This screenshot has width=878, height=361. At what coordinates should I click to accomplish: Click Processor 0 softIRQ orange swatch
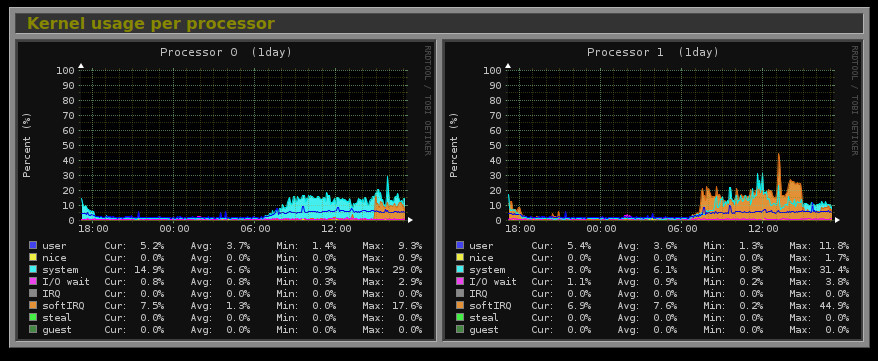[x=33, y=306]
